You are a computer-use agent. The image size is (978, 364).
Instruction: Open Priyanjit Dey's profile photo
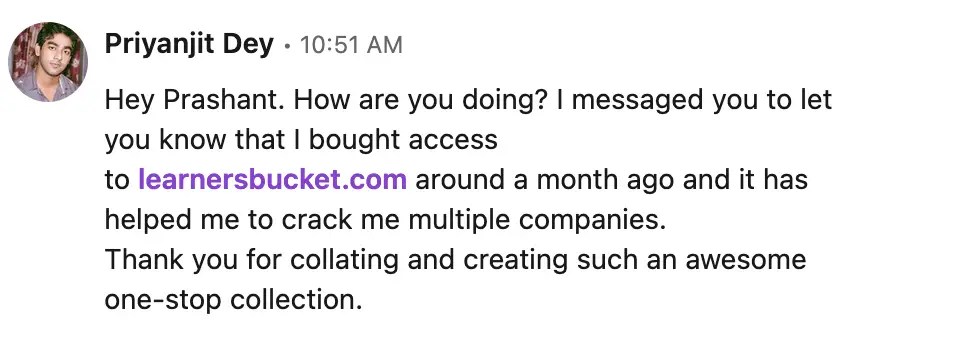pos(47,62)
